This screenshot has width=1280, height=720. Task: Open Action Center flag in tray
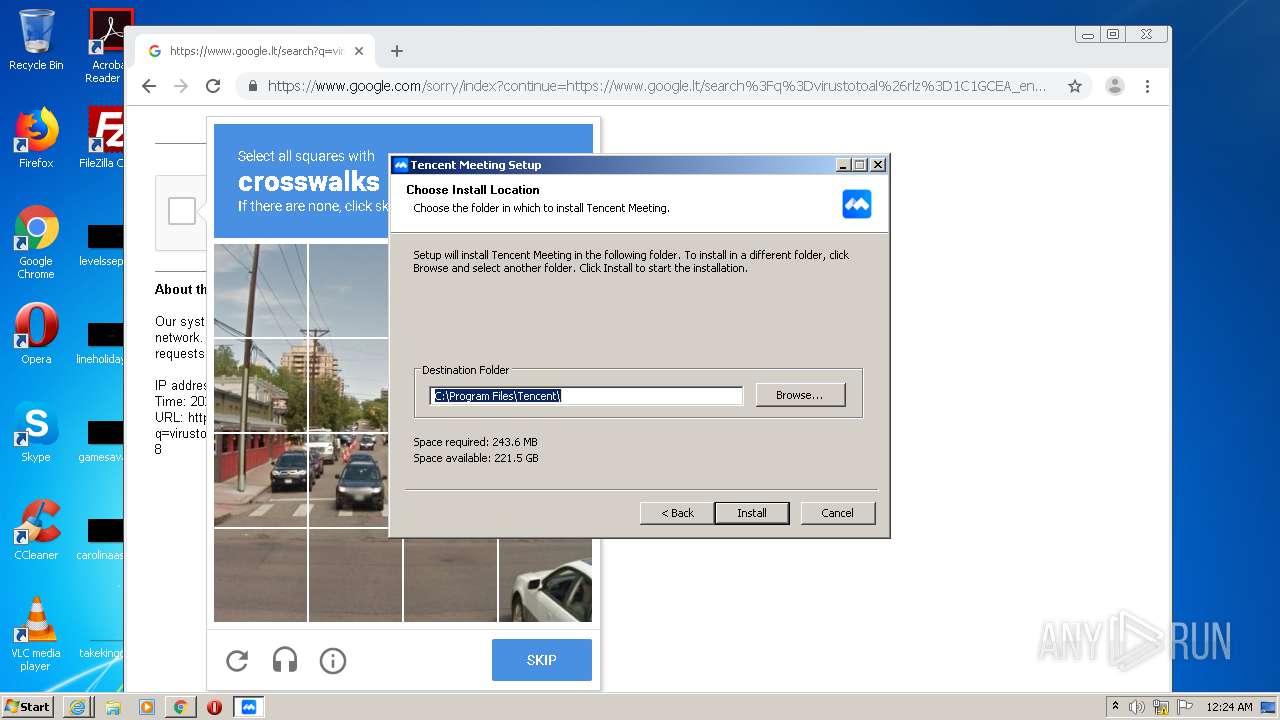pos(1184,707)
